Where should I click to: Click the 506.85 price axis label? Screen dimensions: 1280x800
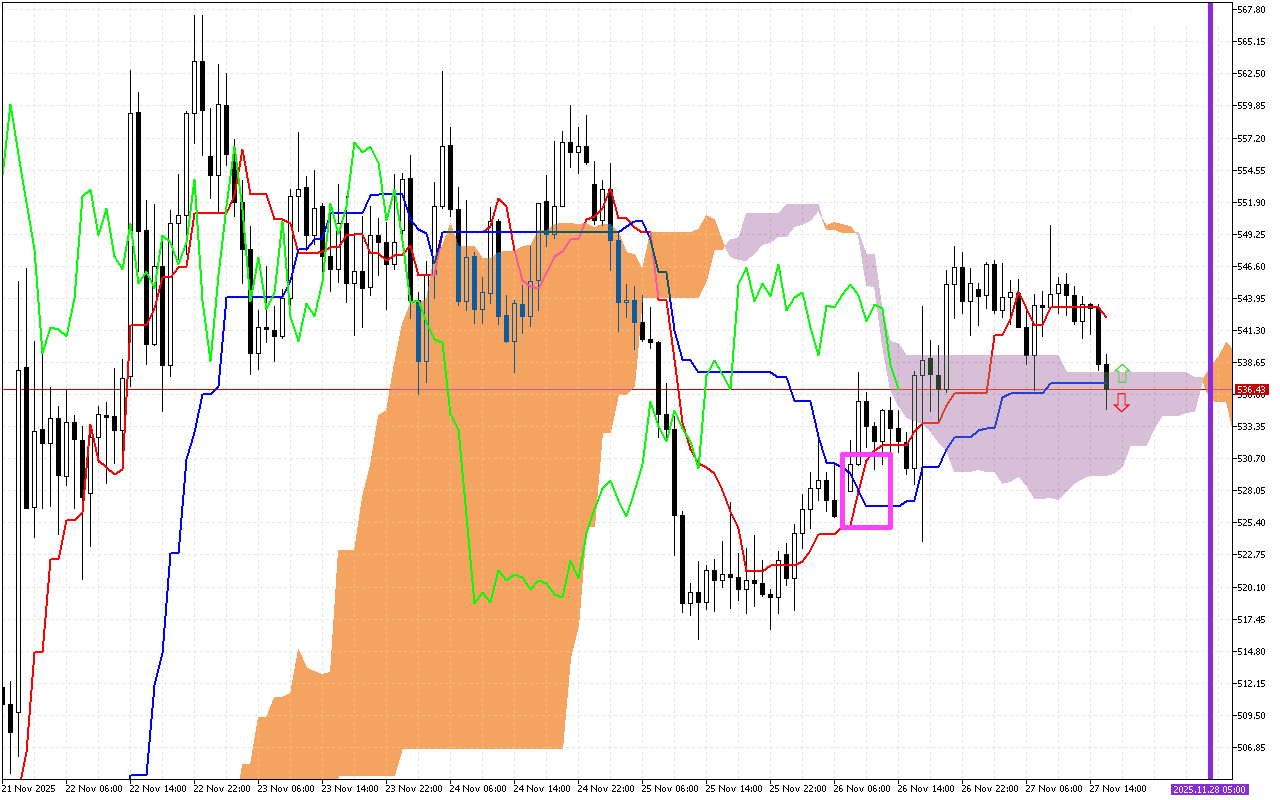click(x=1252, y=747)
